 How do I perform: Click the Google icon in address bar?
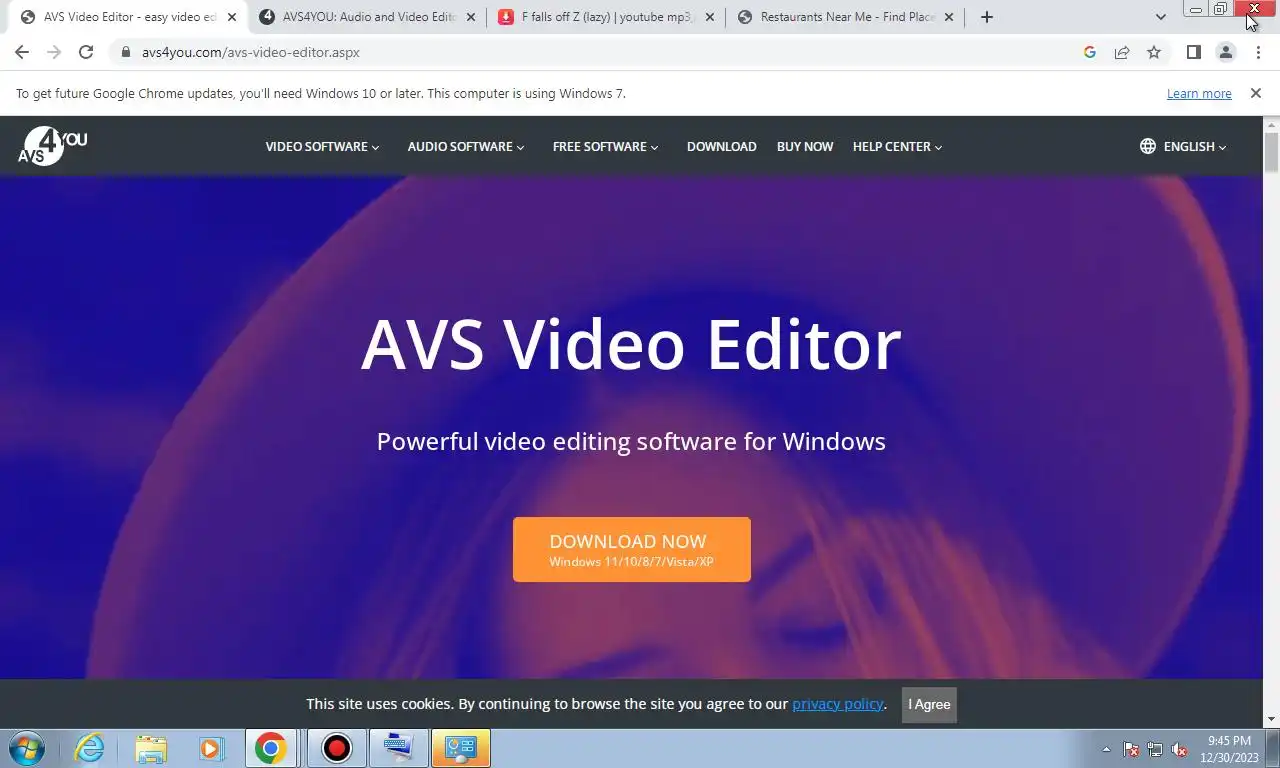pos(1090,52)
